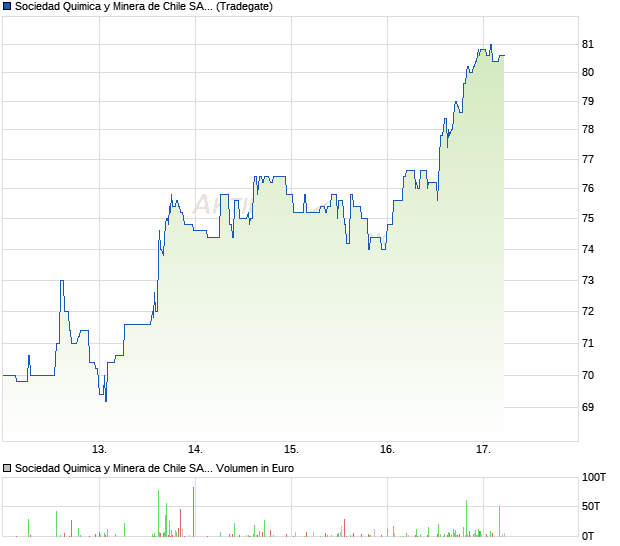Click the volume axis label 0T
This screenshot has width=620, height=546.
point(588,536)
